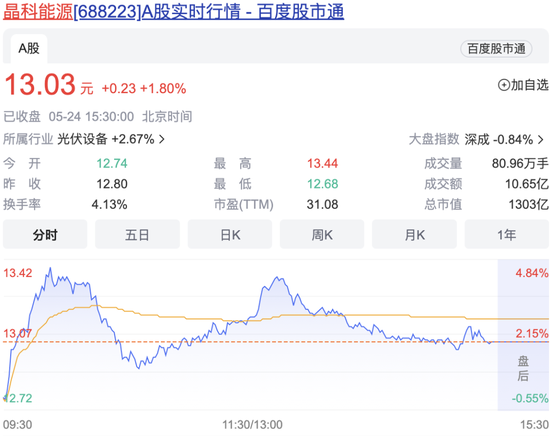Switch to the 日K chart tab
The width and height of the screenshot is (550, 436).
pos(230,234)
